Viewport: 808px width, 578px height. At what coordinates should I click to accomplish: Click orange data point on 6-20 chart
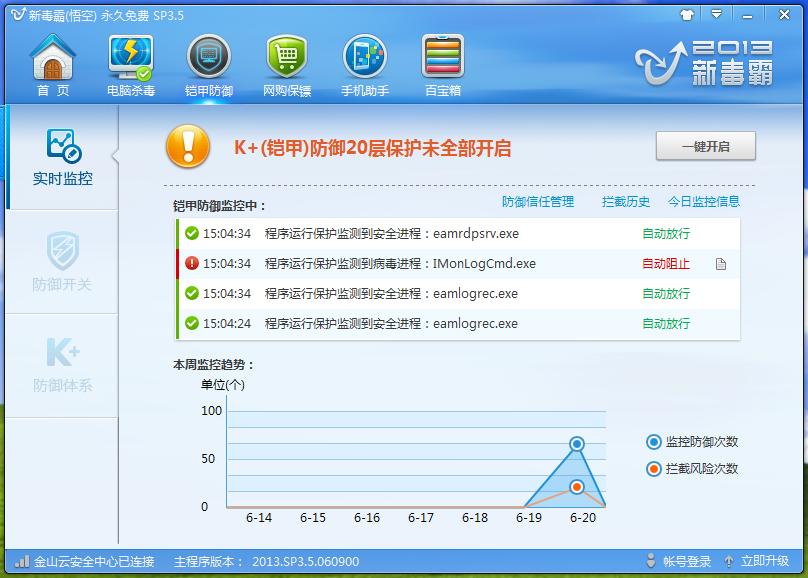[577, 487]
